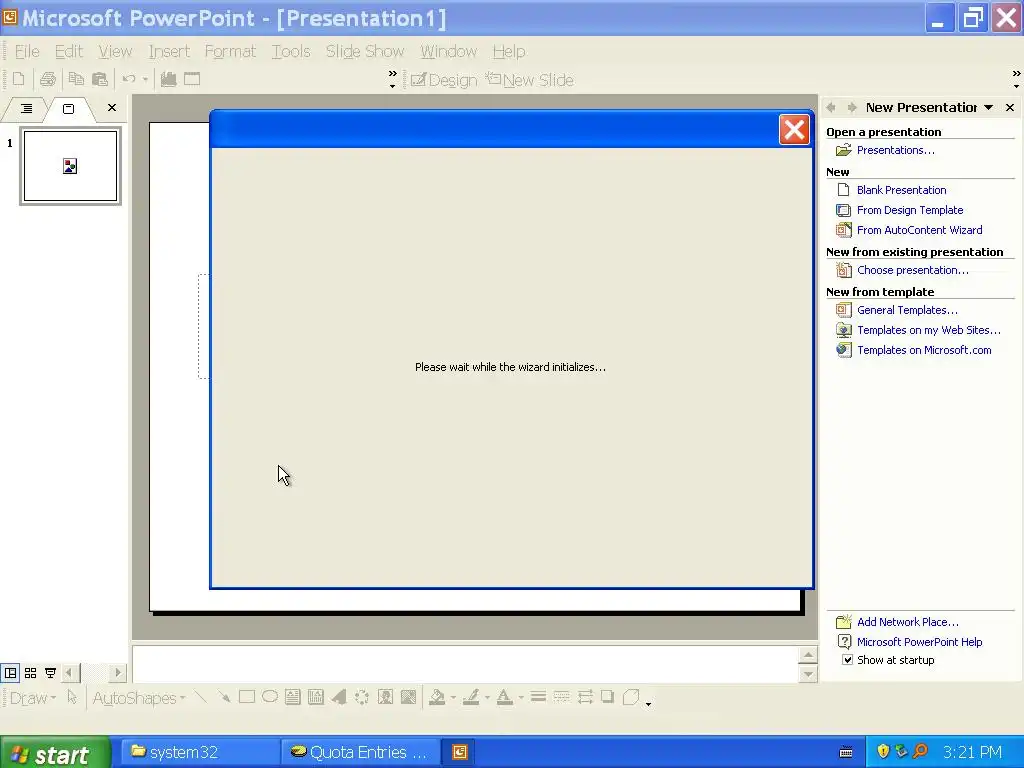Screen dimensions: 1024x768
Task: Start Slide Show from current slide
Action: click(x=50, y=673)
